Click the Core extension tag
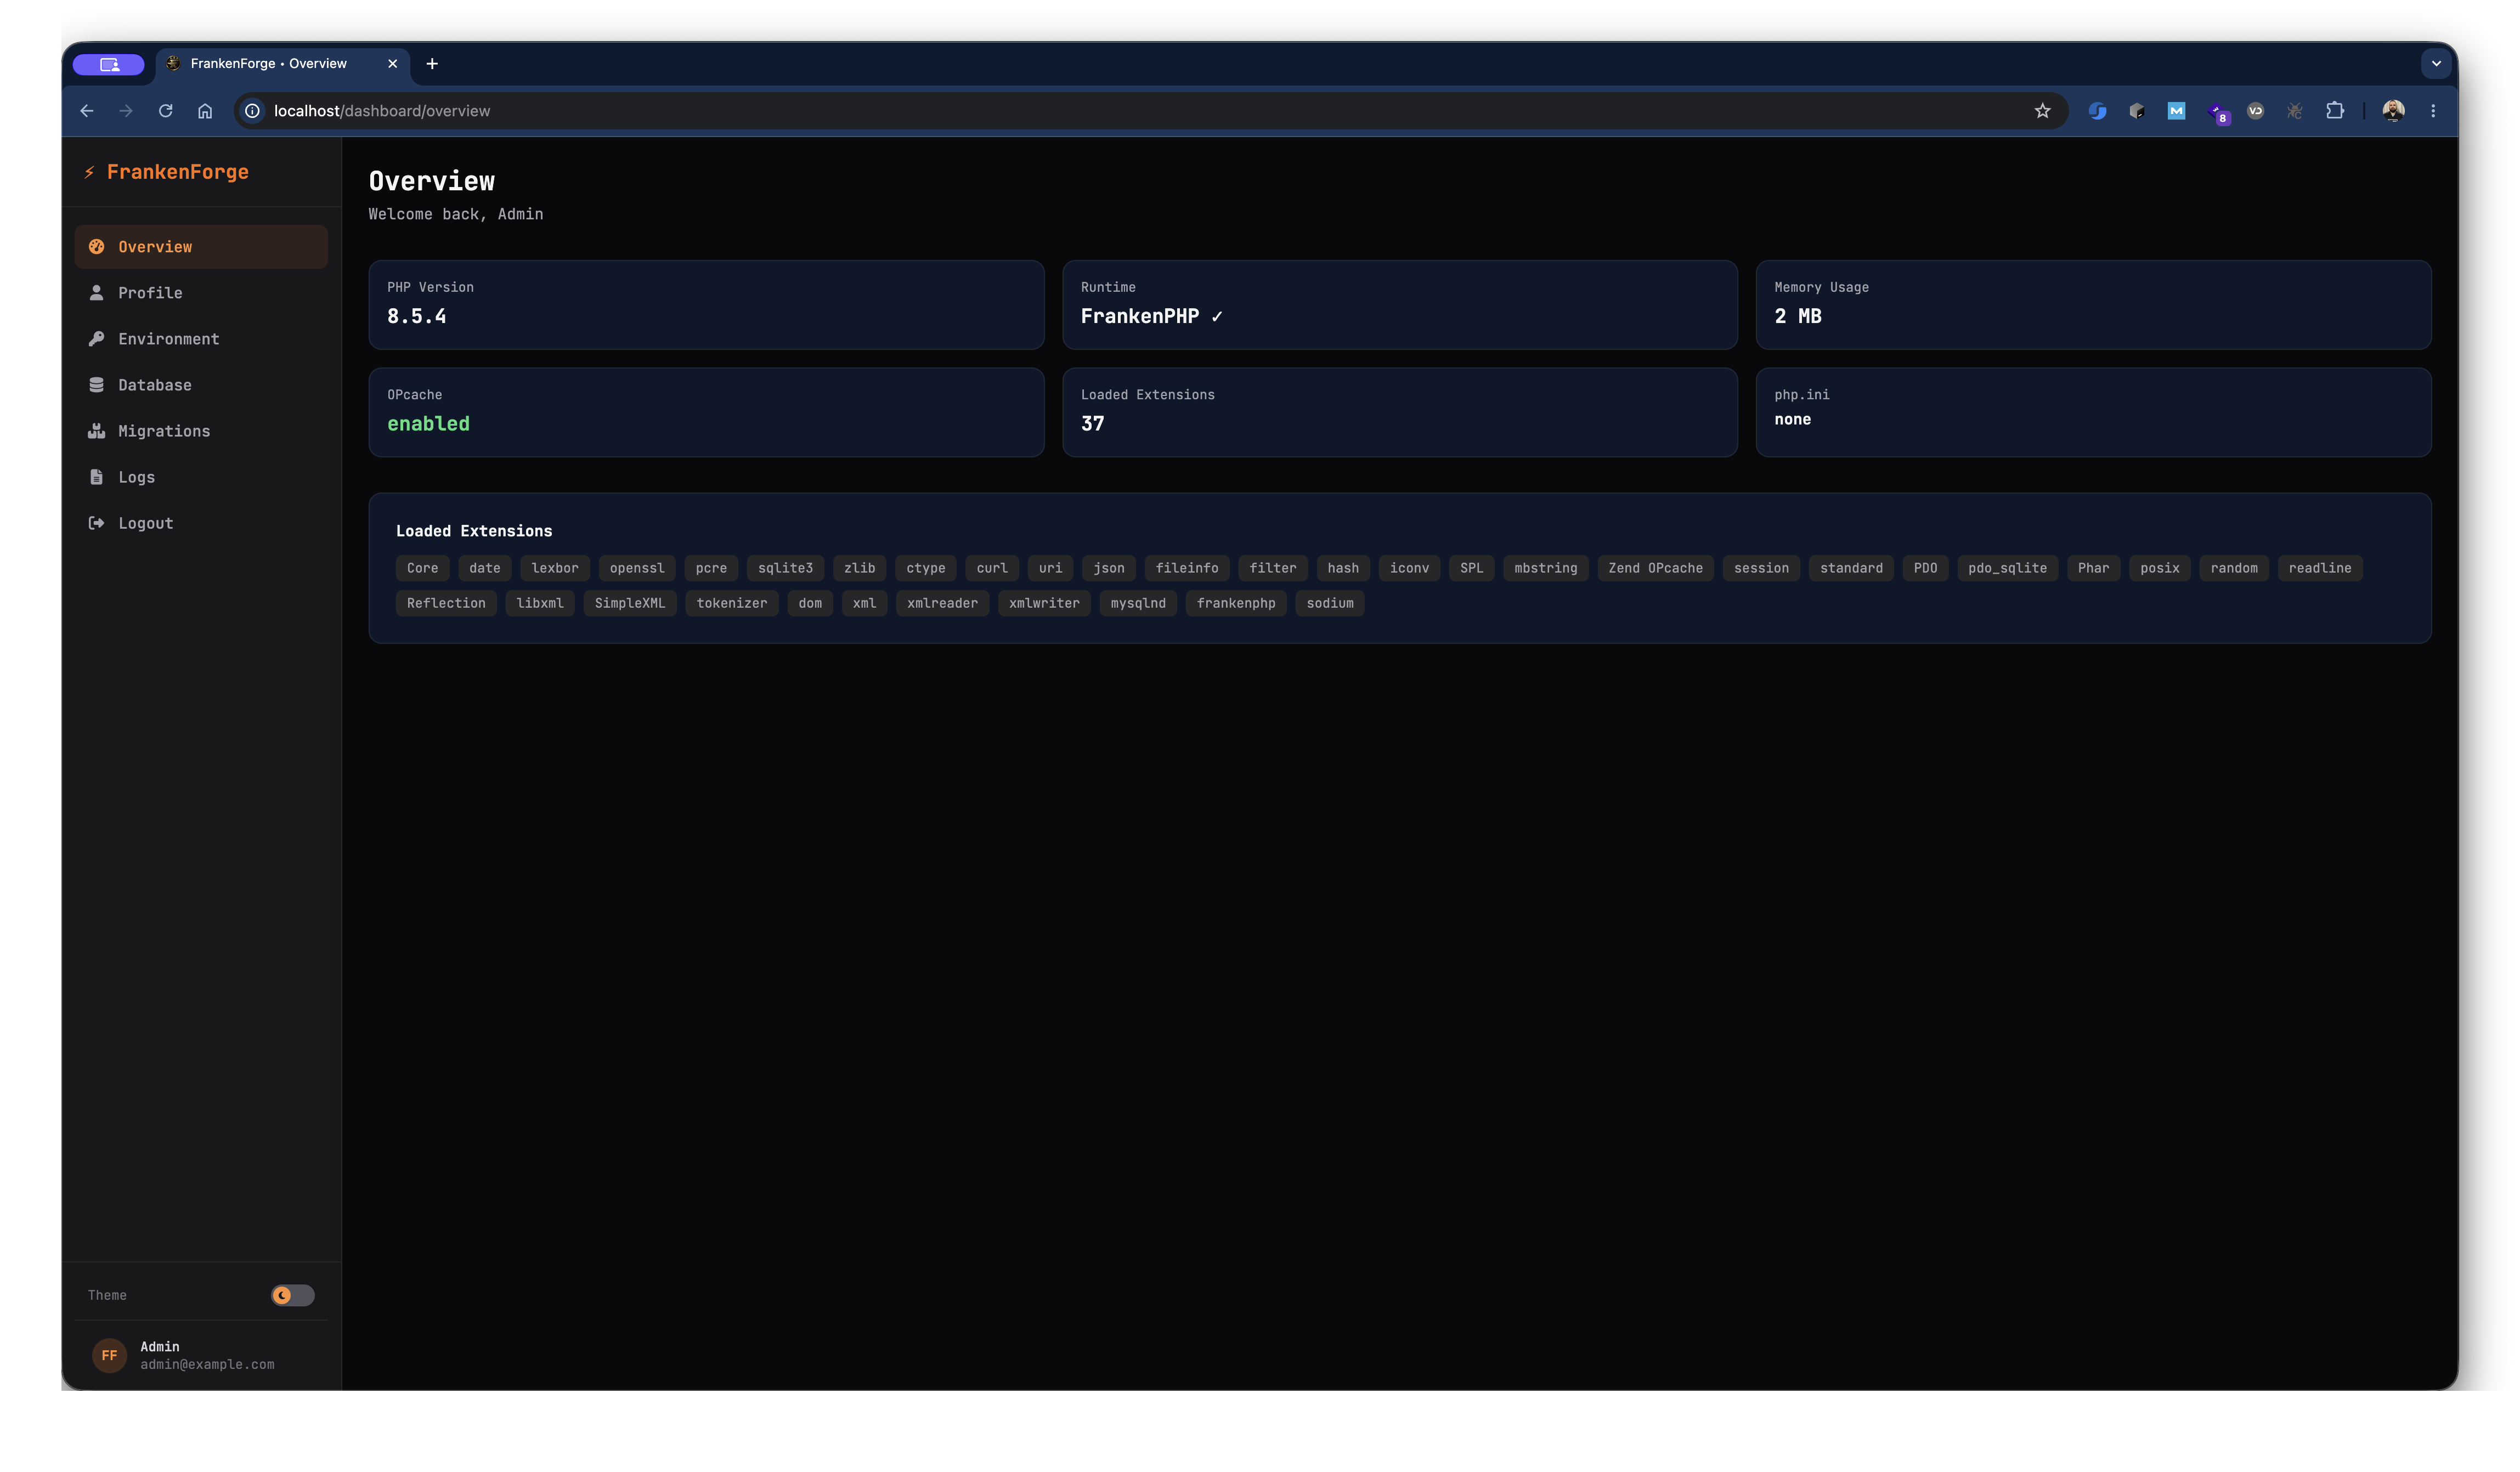 pyautogui.click(x=423, y=568)
